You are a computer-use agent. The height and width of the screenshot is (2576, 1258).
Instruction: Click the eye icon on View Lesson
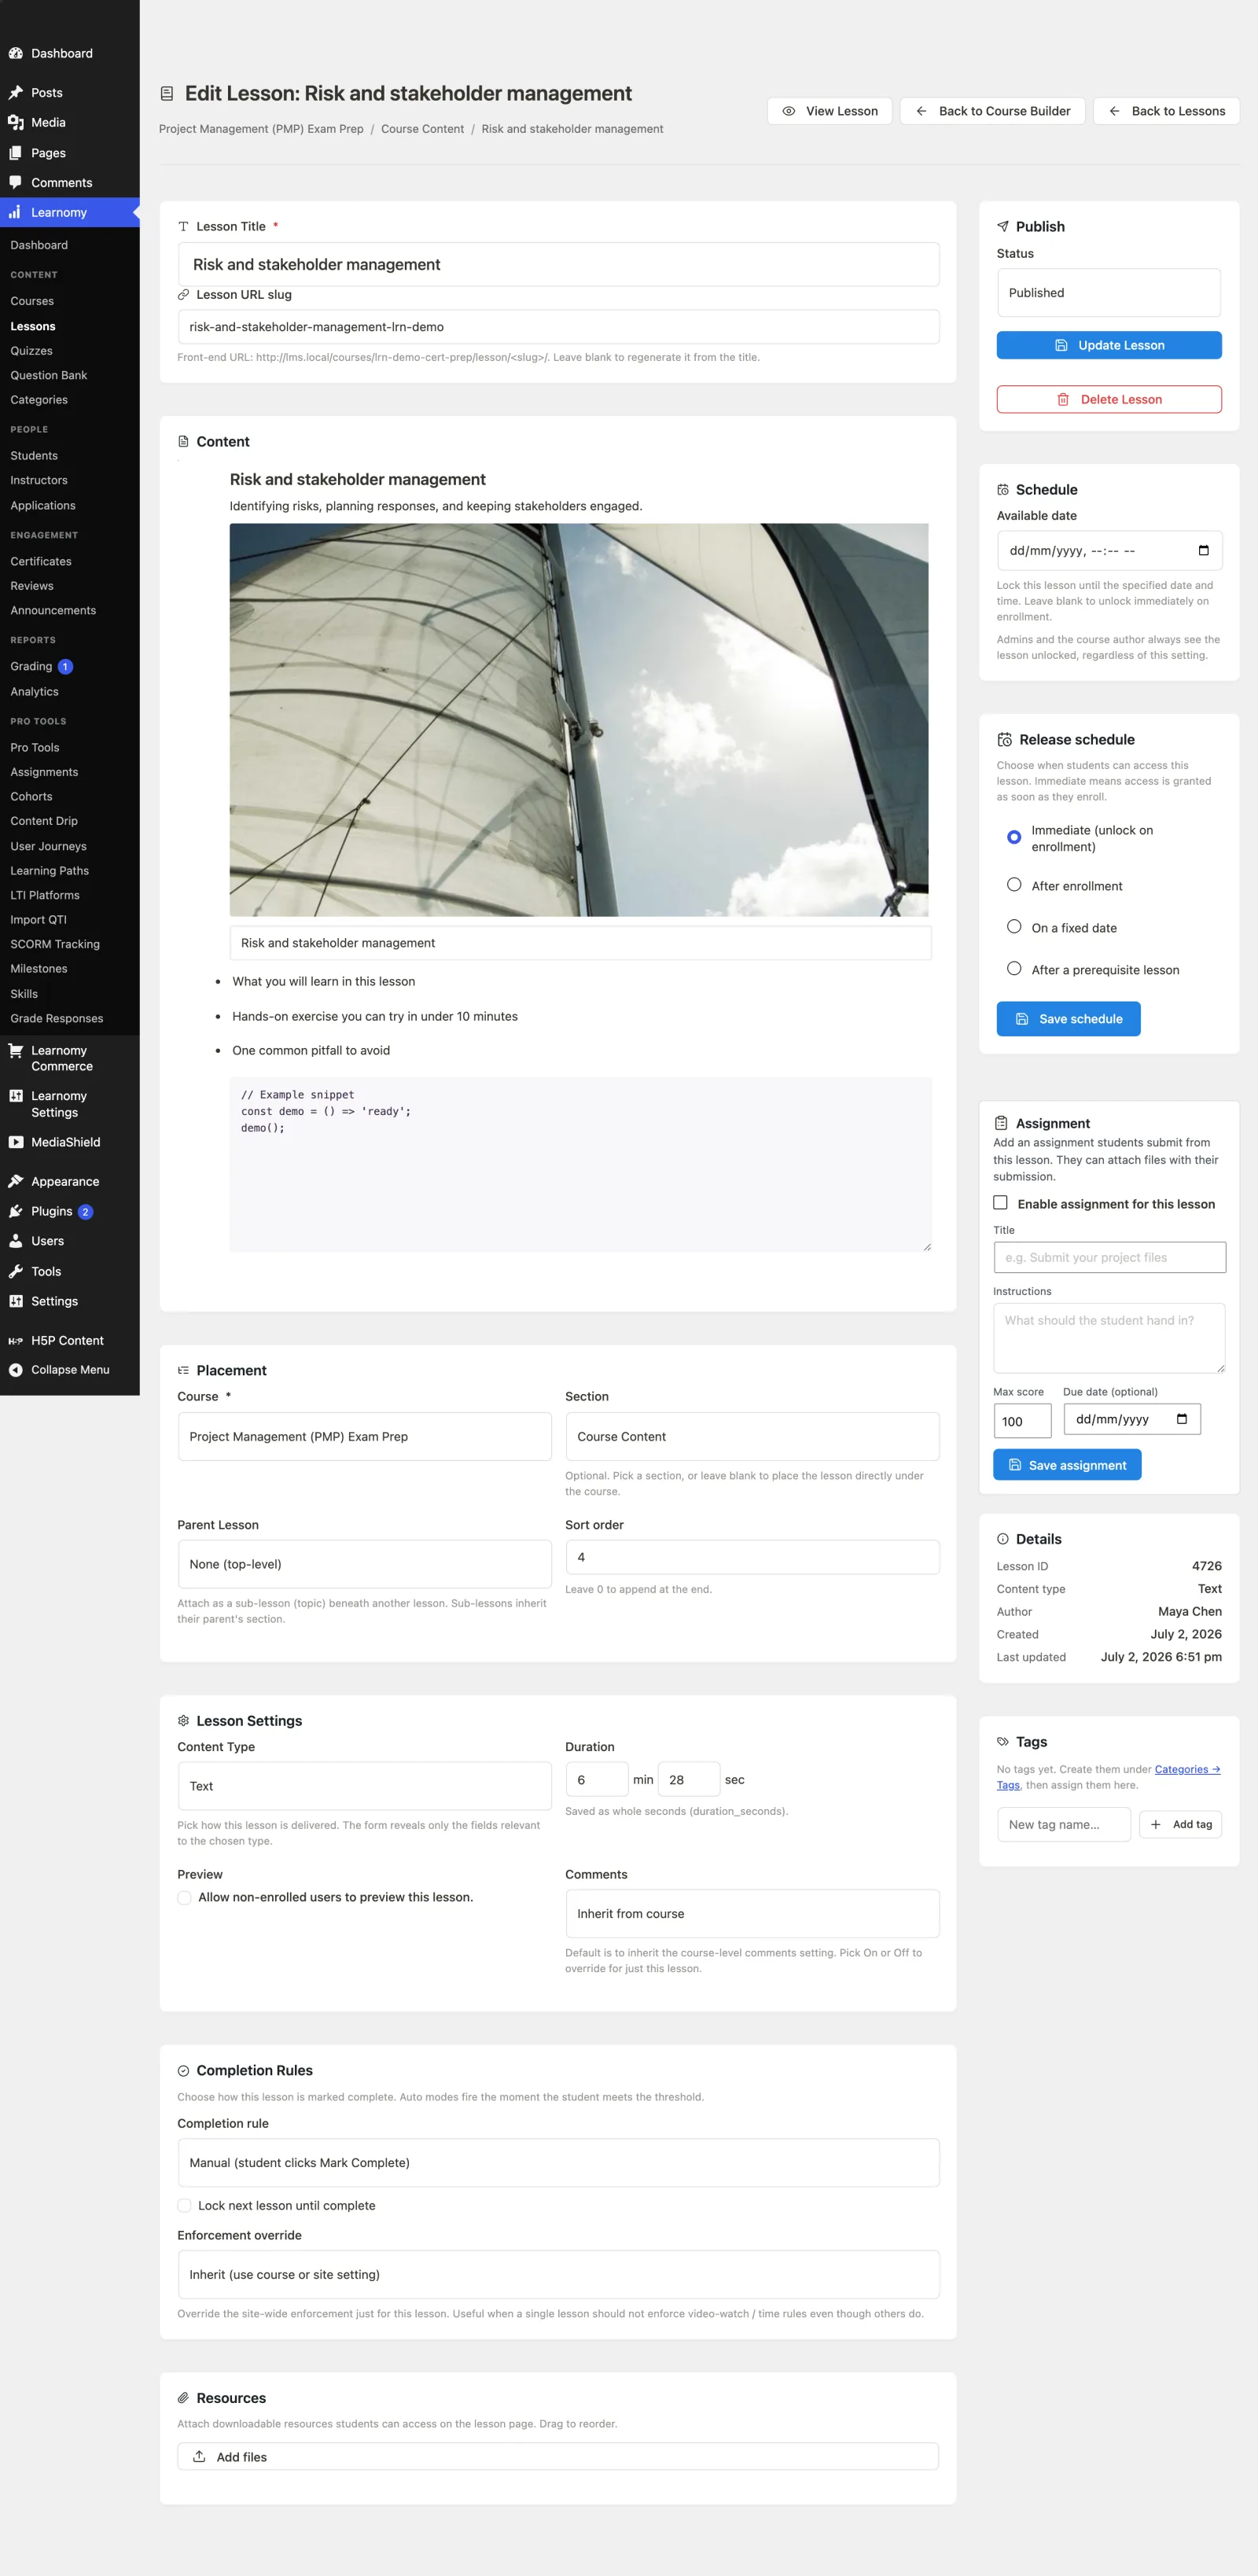pos(789,111)
